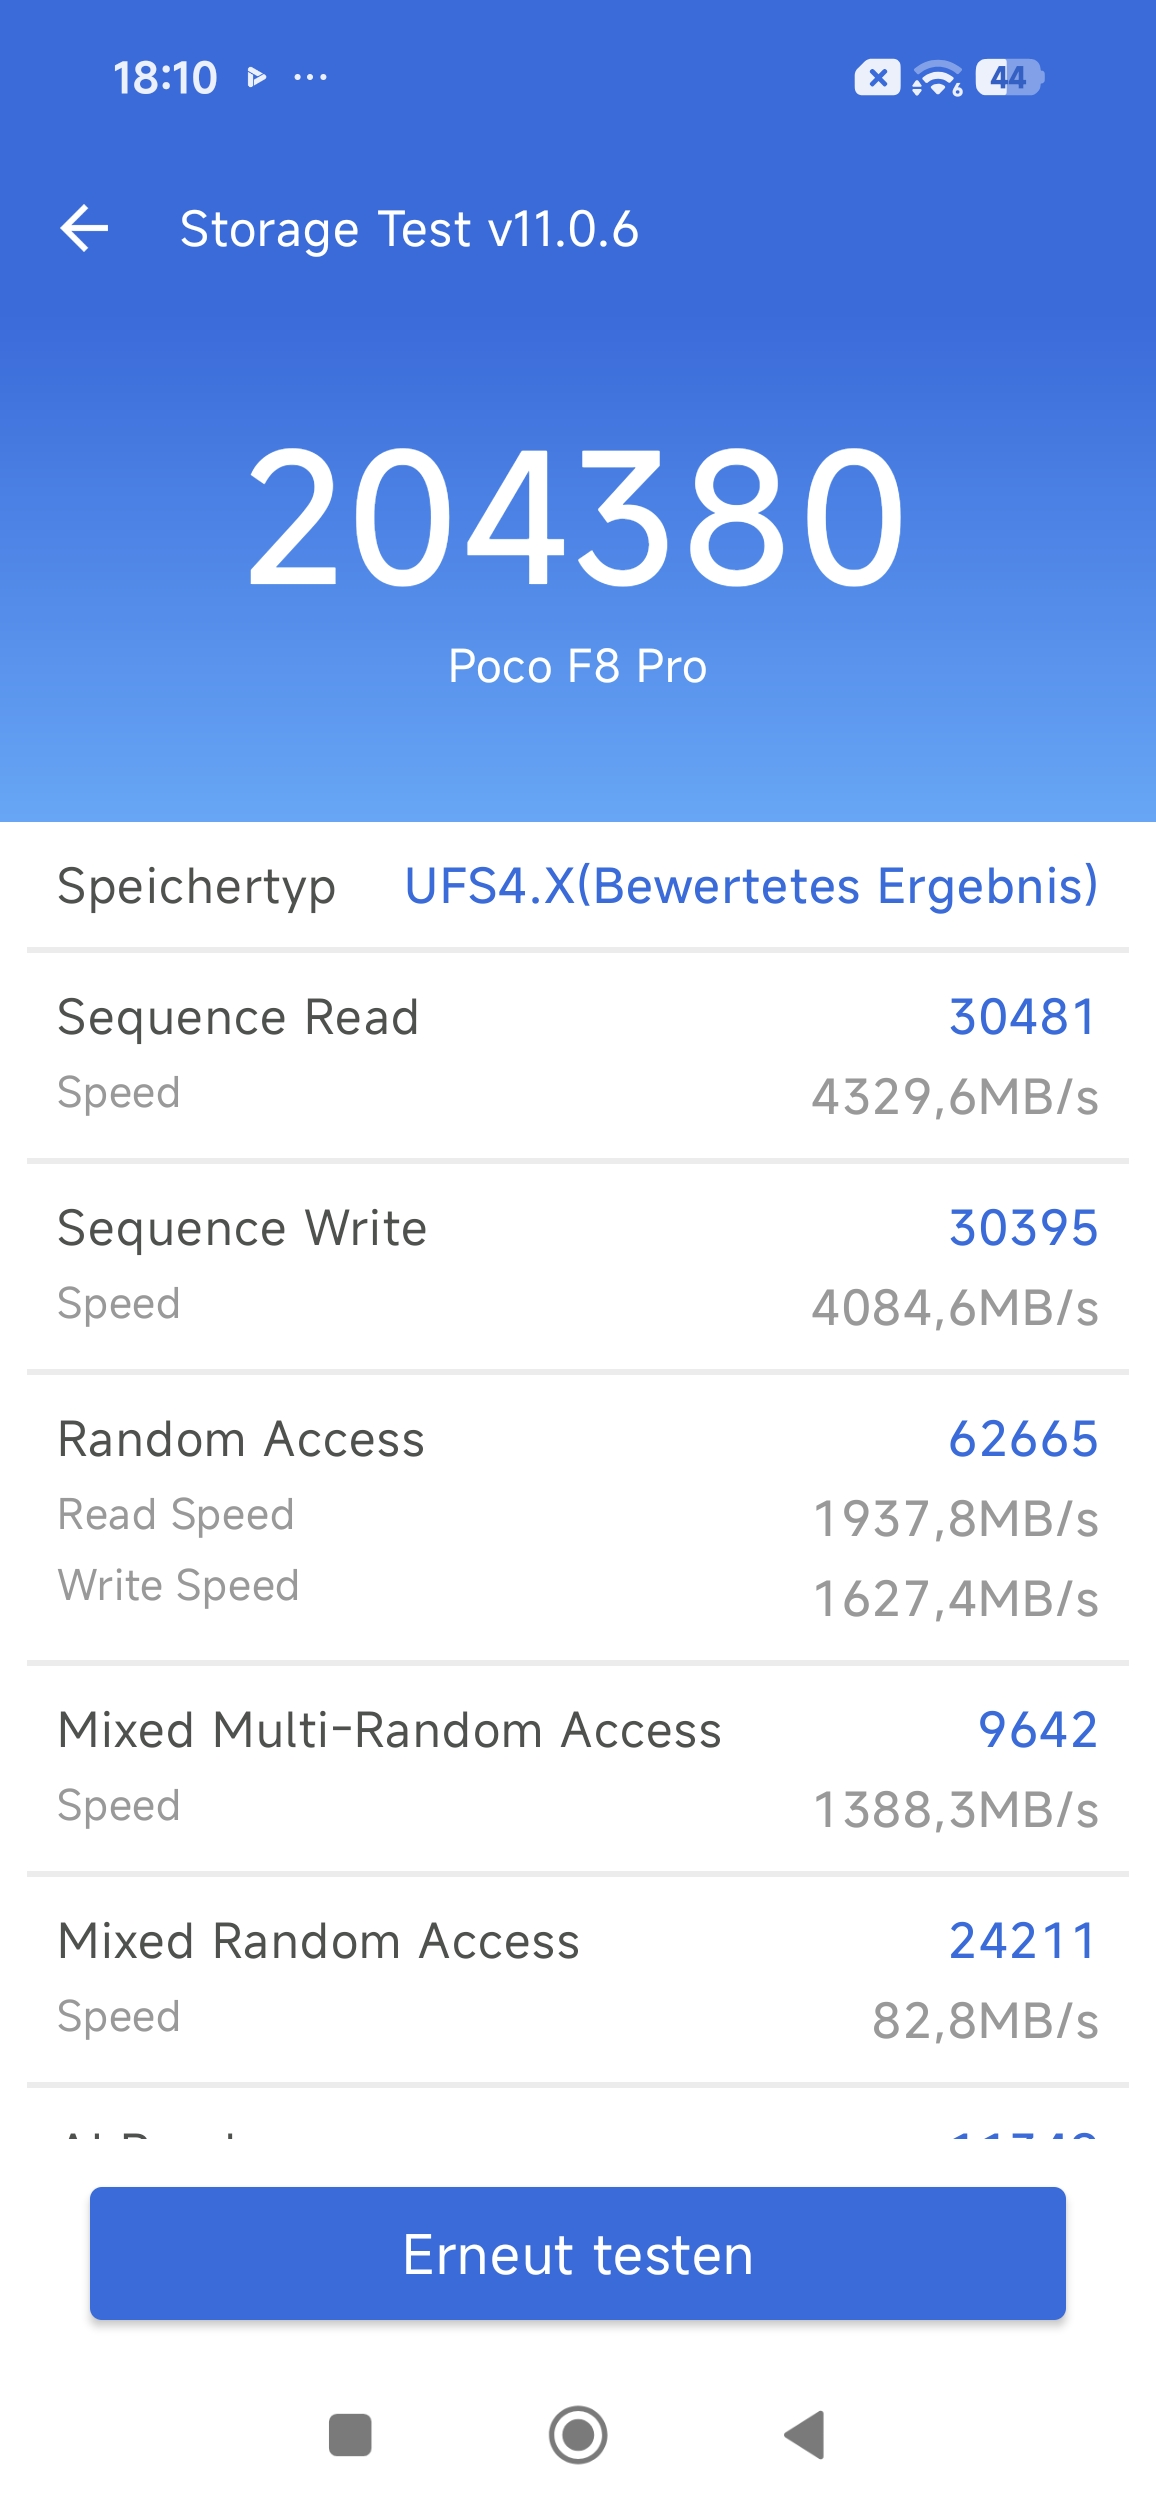1156x2510 pixels.
Task: Select the Mixed Multi-Random Access row
Action: click(578, 1768)
